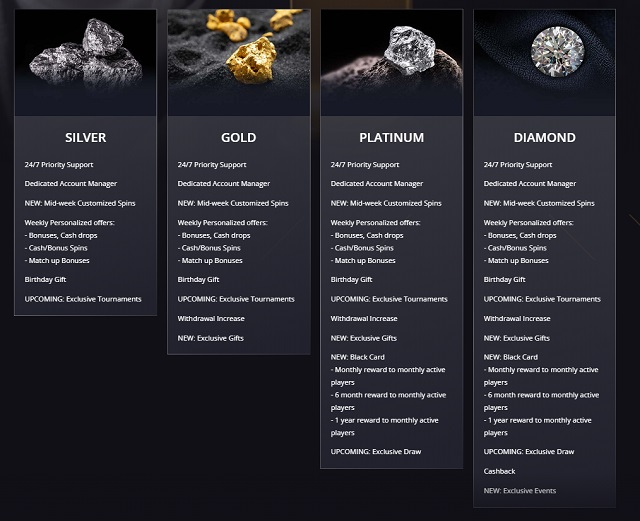The image size is (640, 521).
Task: Click the cut diamond image
Action: 544,62
